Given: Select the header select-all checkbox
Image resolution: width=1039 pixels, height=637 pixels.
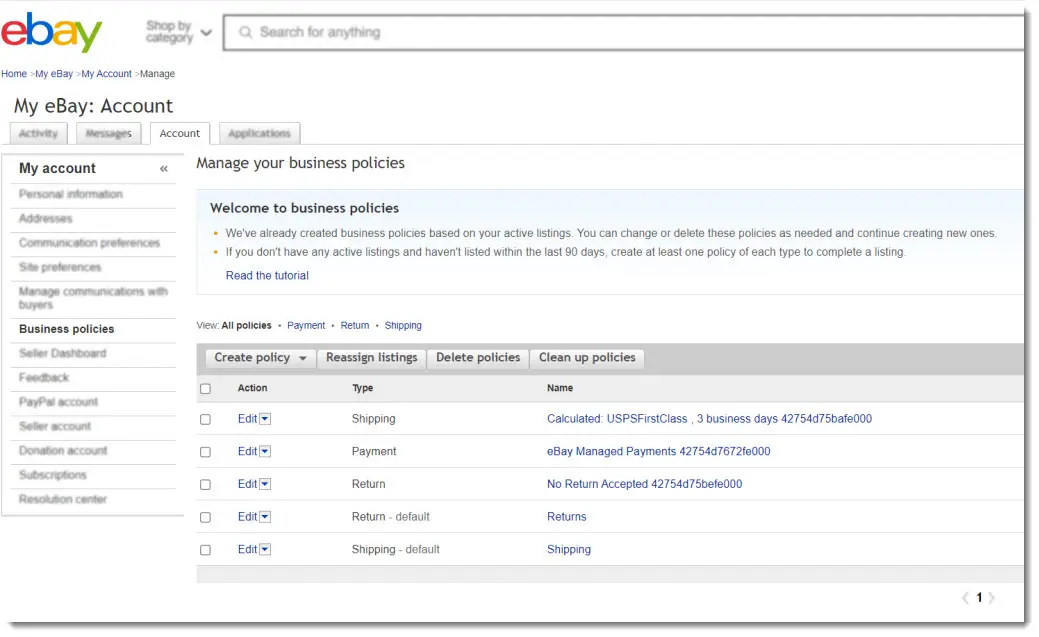Looking at the screenshot, I should click(x=205, y=388).
